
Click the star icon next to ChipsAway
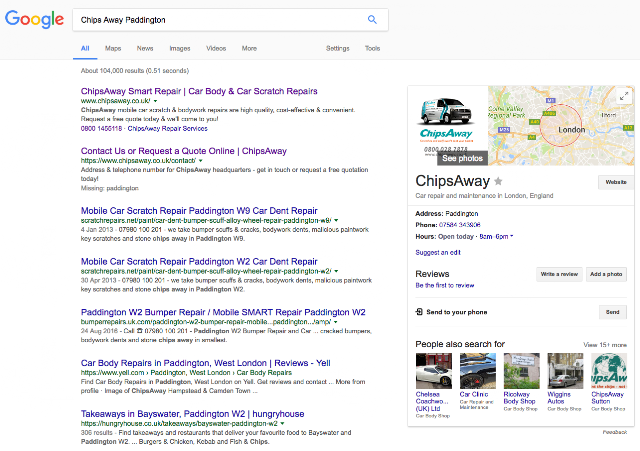(498, 181)
